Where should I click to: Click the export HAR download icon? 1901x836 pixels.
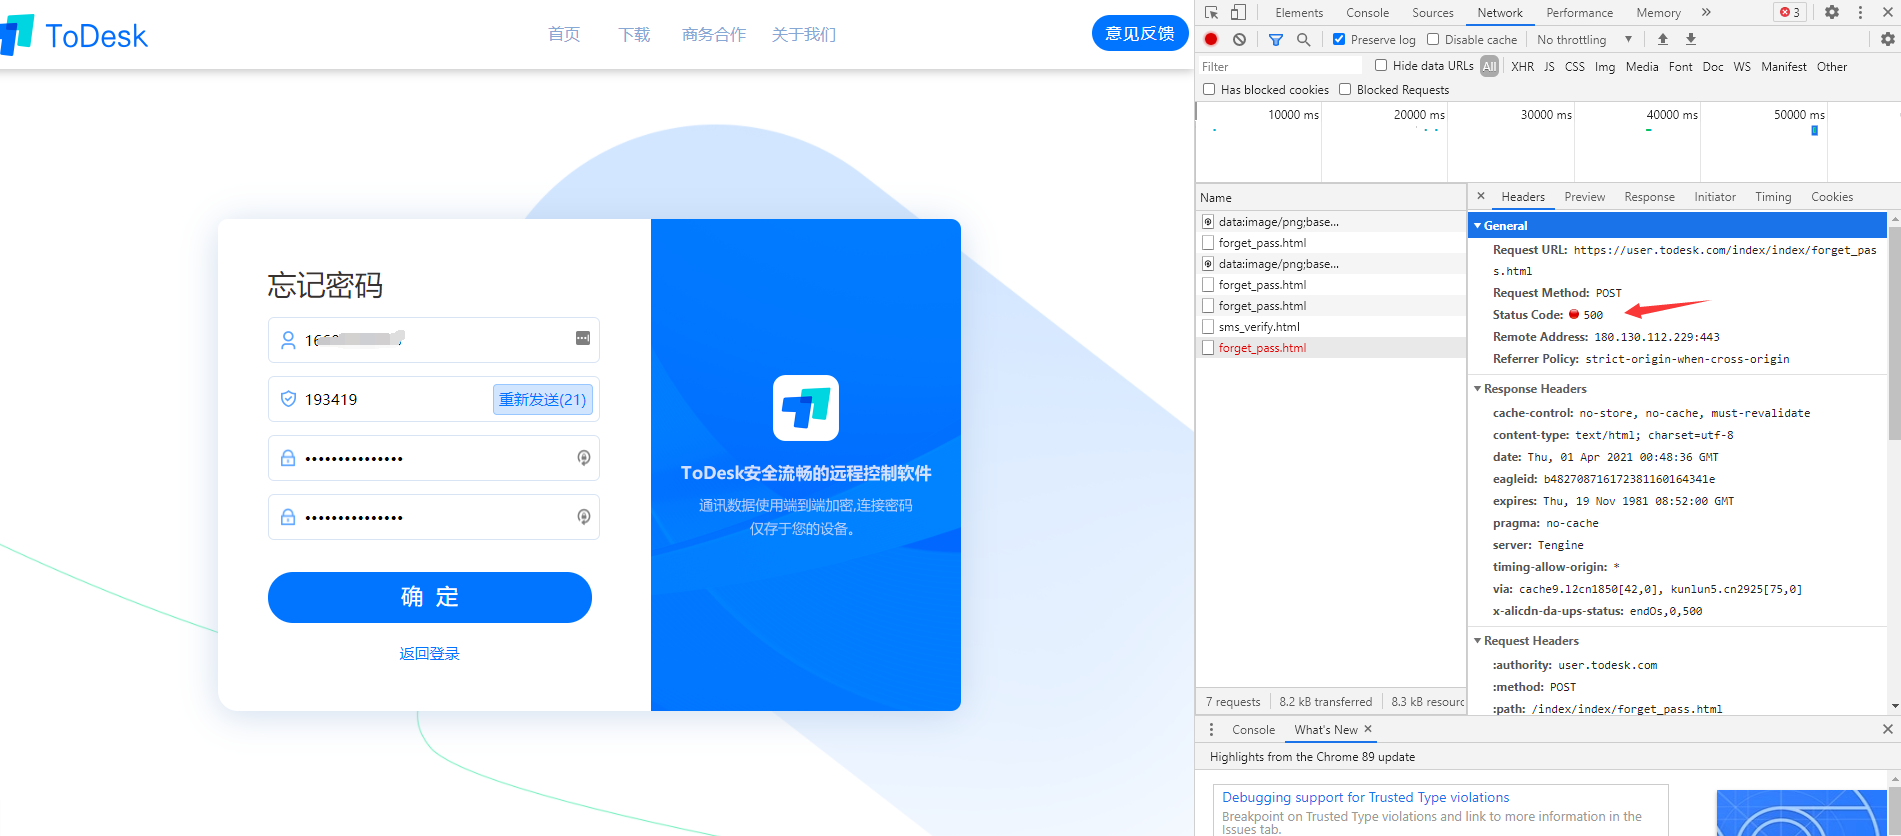tap(1691, 39)
